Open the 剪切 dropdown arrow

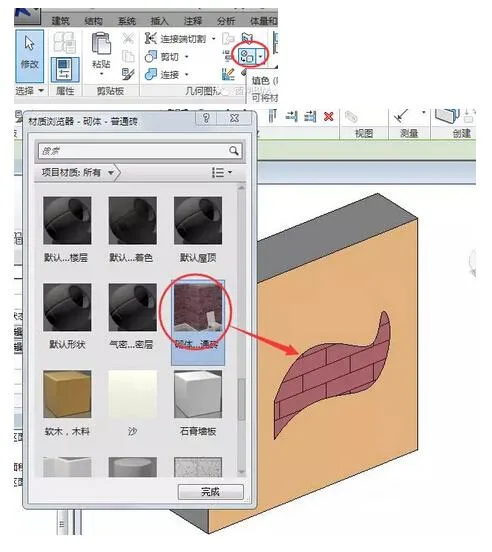click(x=187, y=56)
